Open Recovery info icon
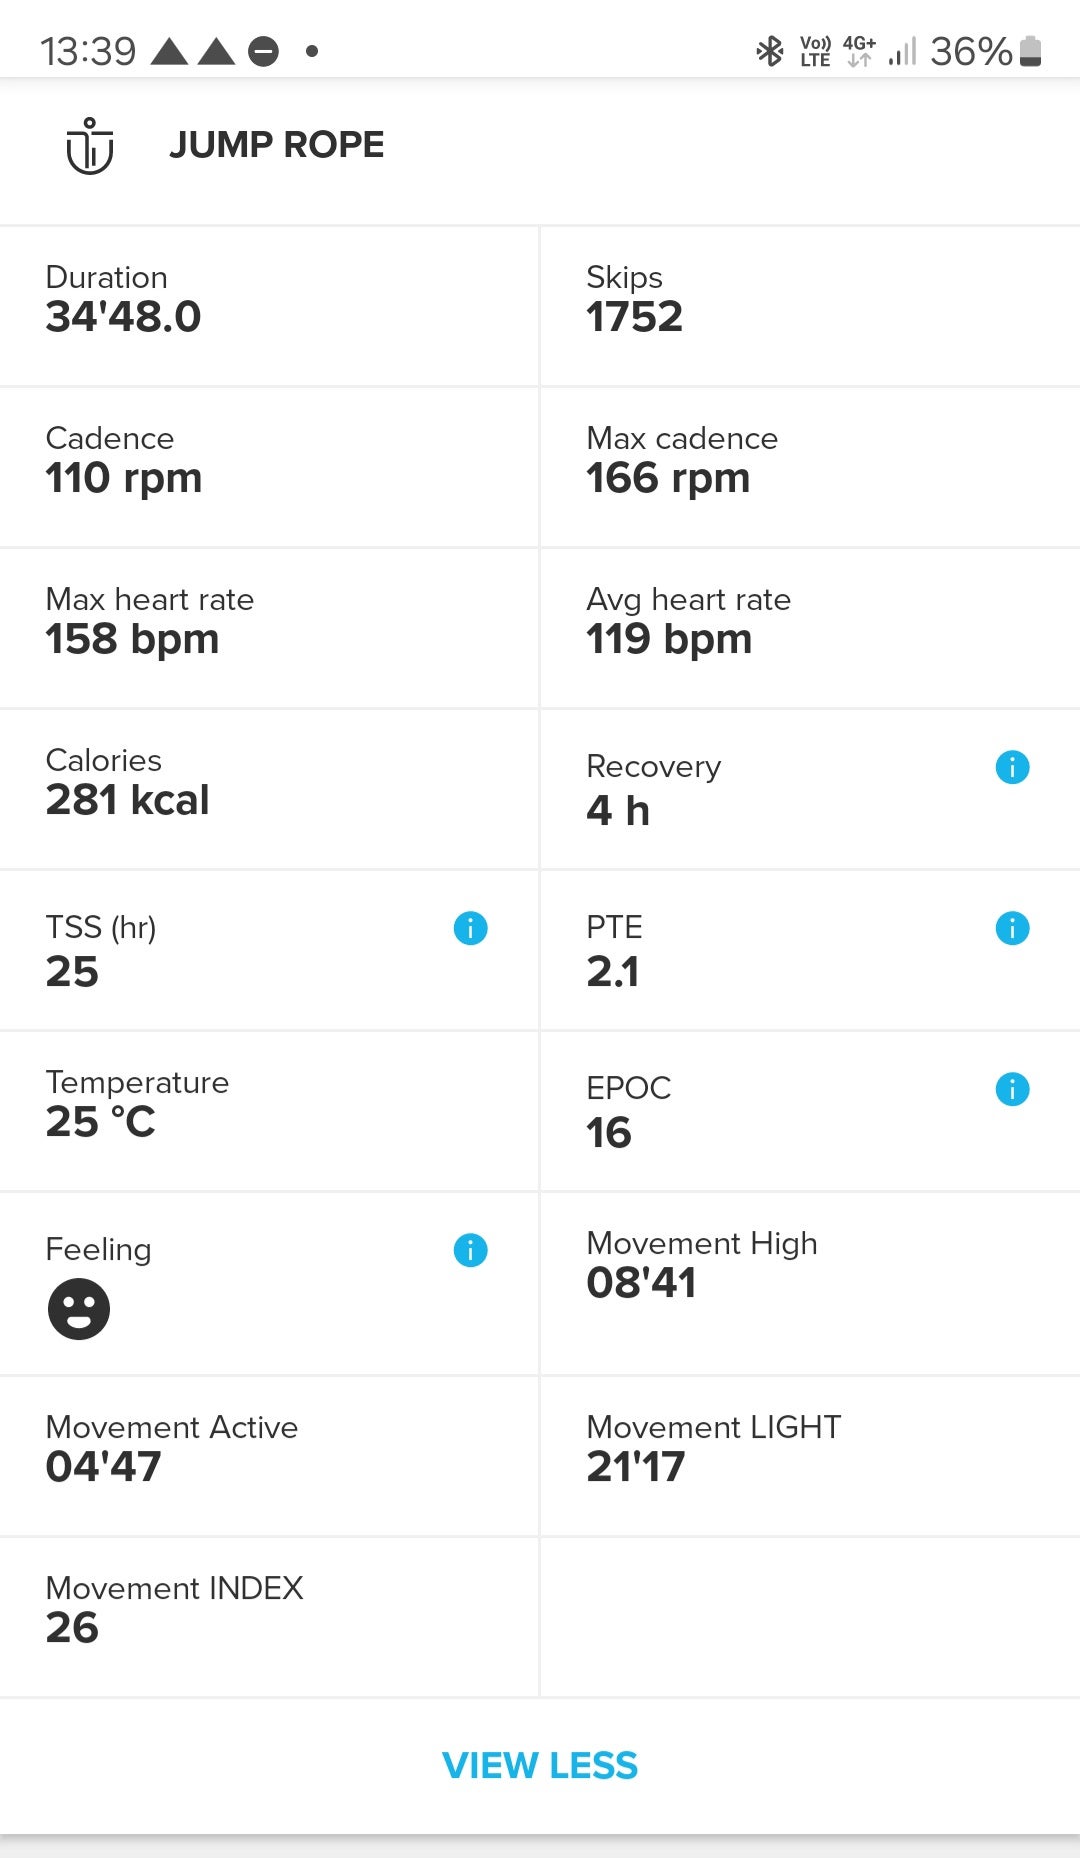The height and width of the screenshot is (1858, 1080). [x=1012, y=767]
